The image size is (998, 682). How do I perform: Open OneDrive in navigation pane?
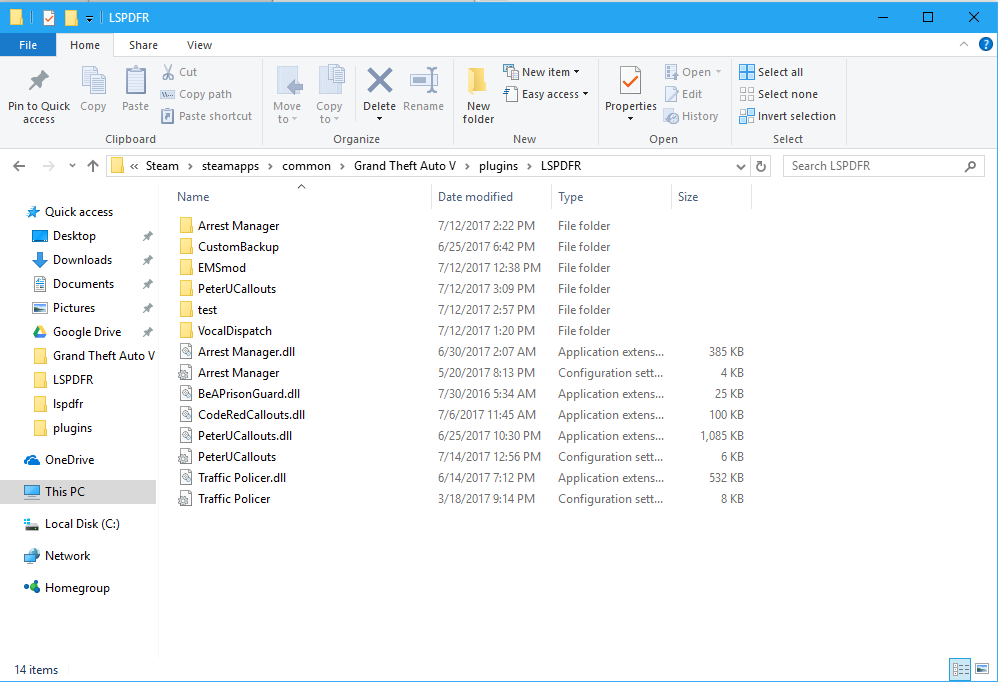(x=69, y=459)
